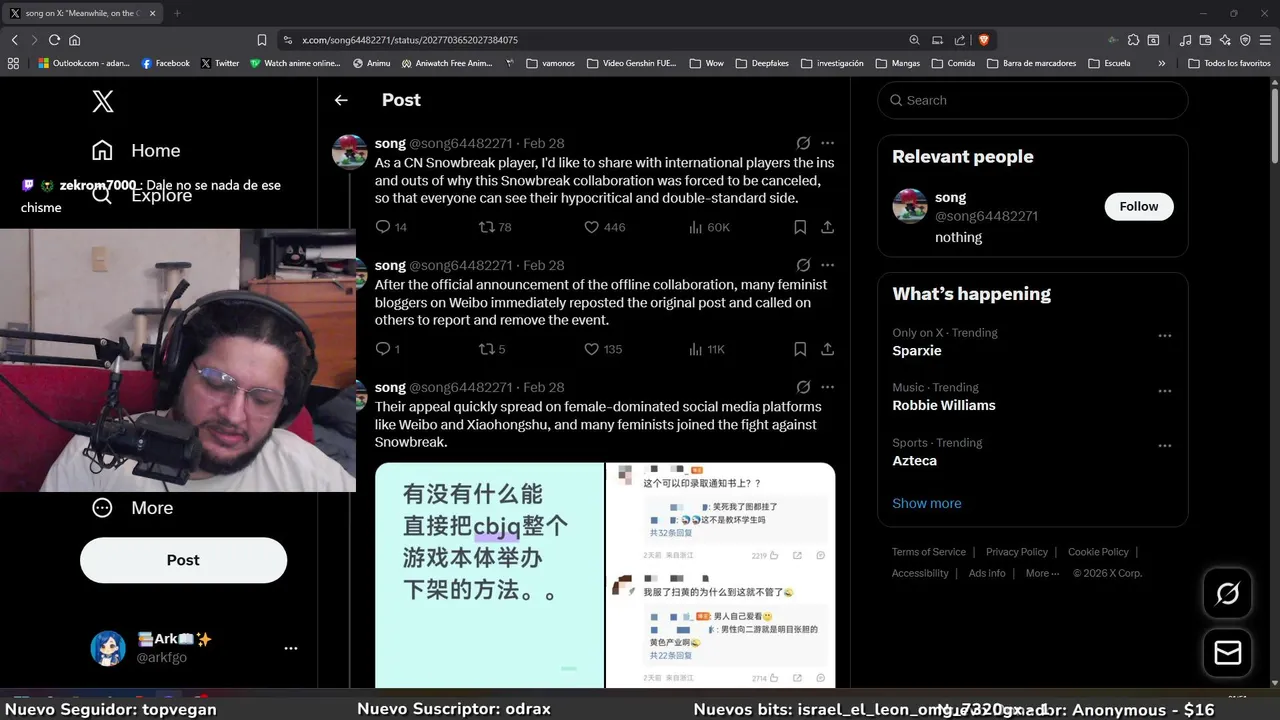Reload the page in browser toolbar
The width and height of the screenshot is (1280, 720).
(x=54, y=40)
